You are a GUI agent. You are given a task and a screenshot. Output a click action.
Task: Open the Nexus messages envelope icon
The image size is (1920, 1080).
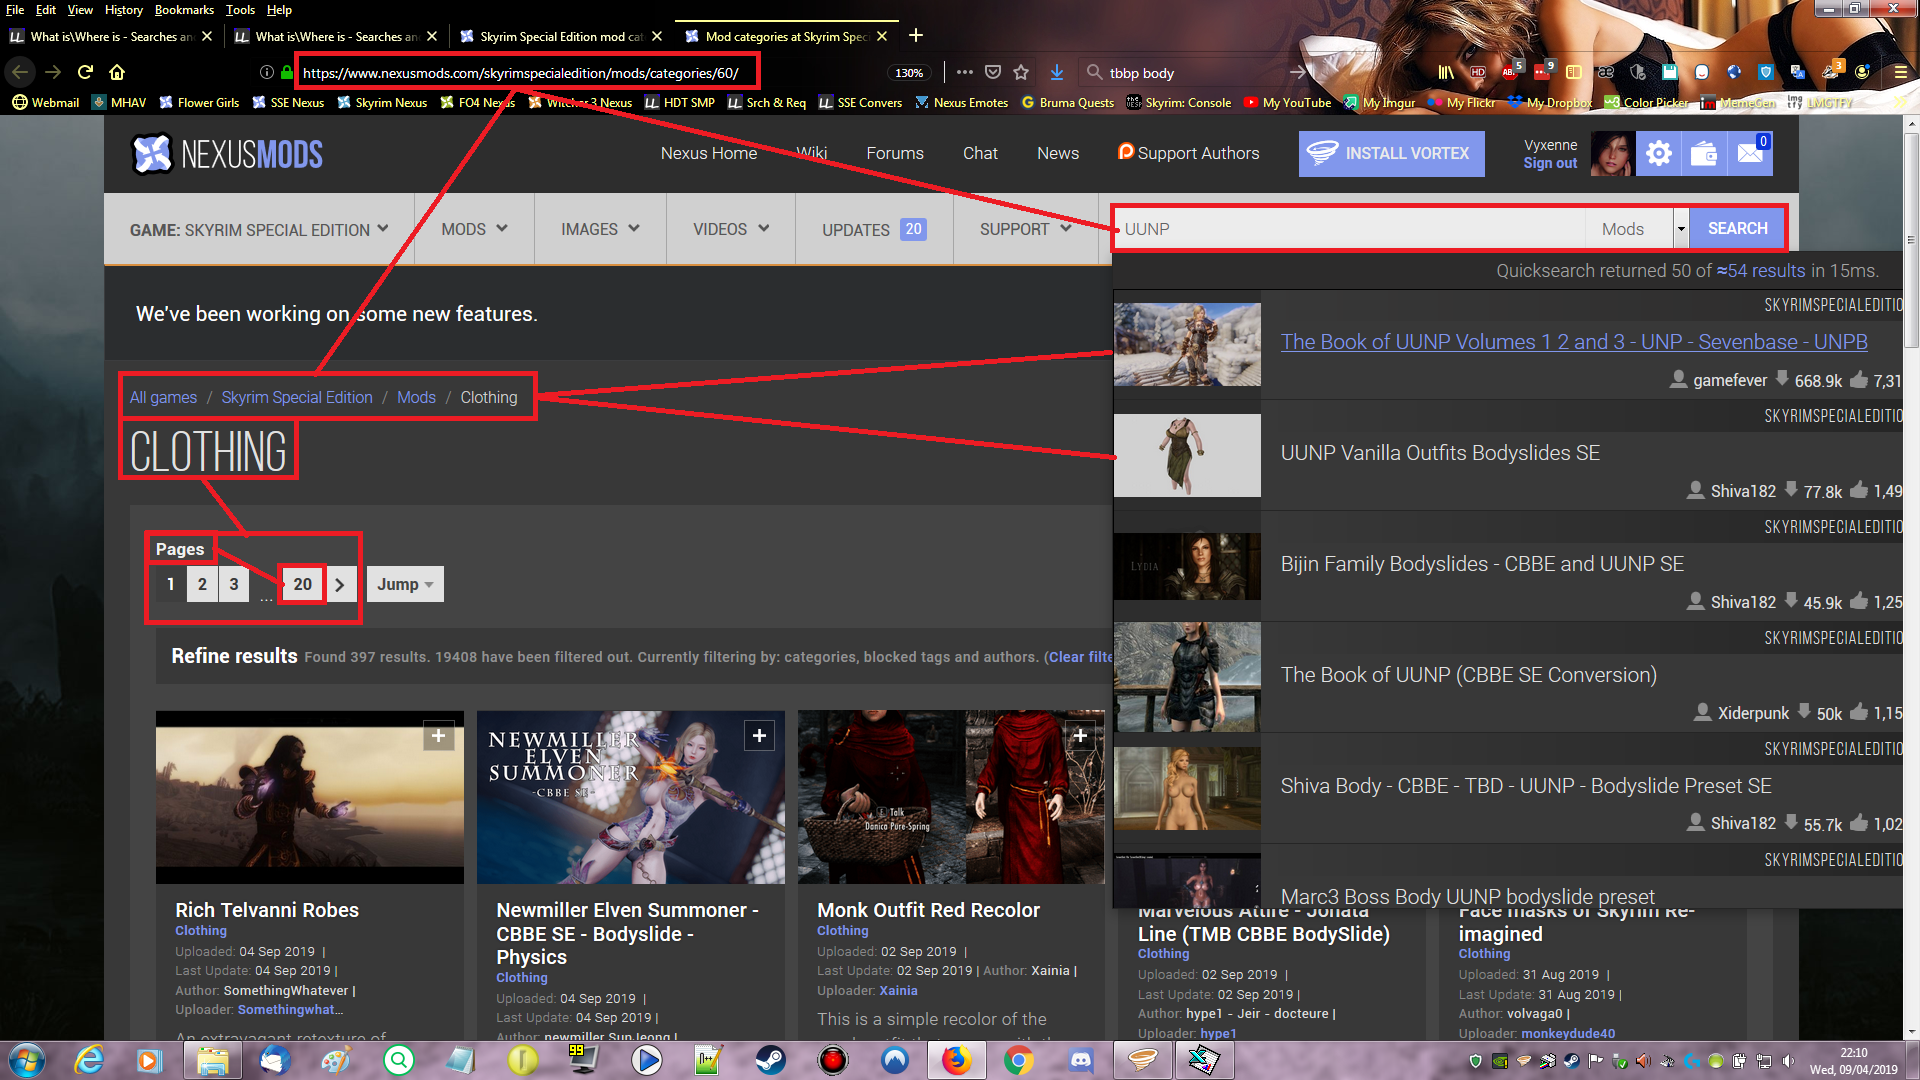coord(1750,154)
